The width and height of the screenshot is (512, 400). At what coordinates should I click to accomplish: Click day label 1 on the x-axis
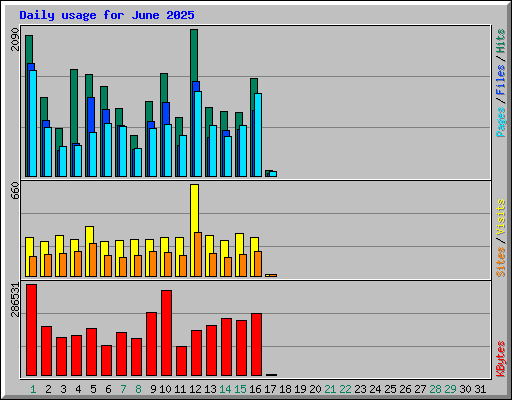click(33, 389)
